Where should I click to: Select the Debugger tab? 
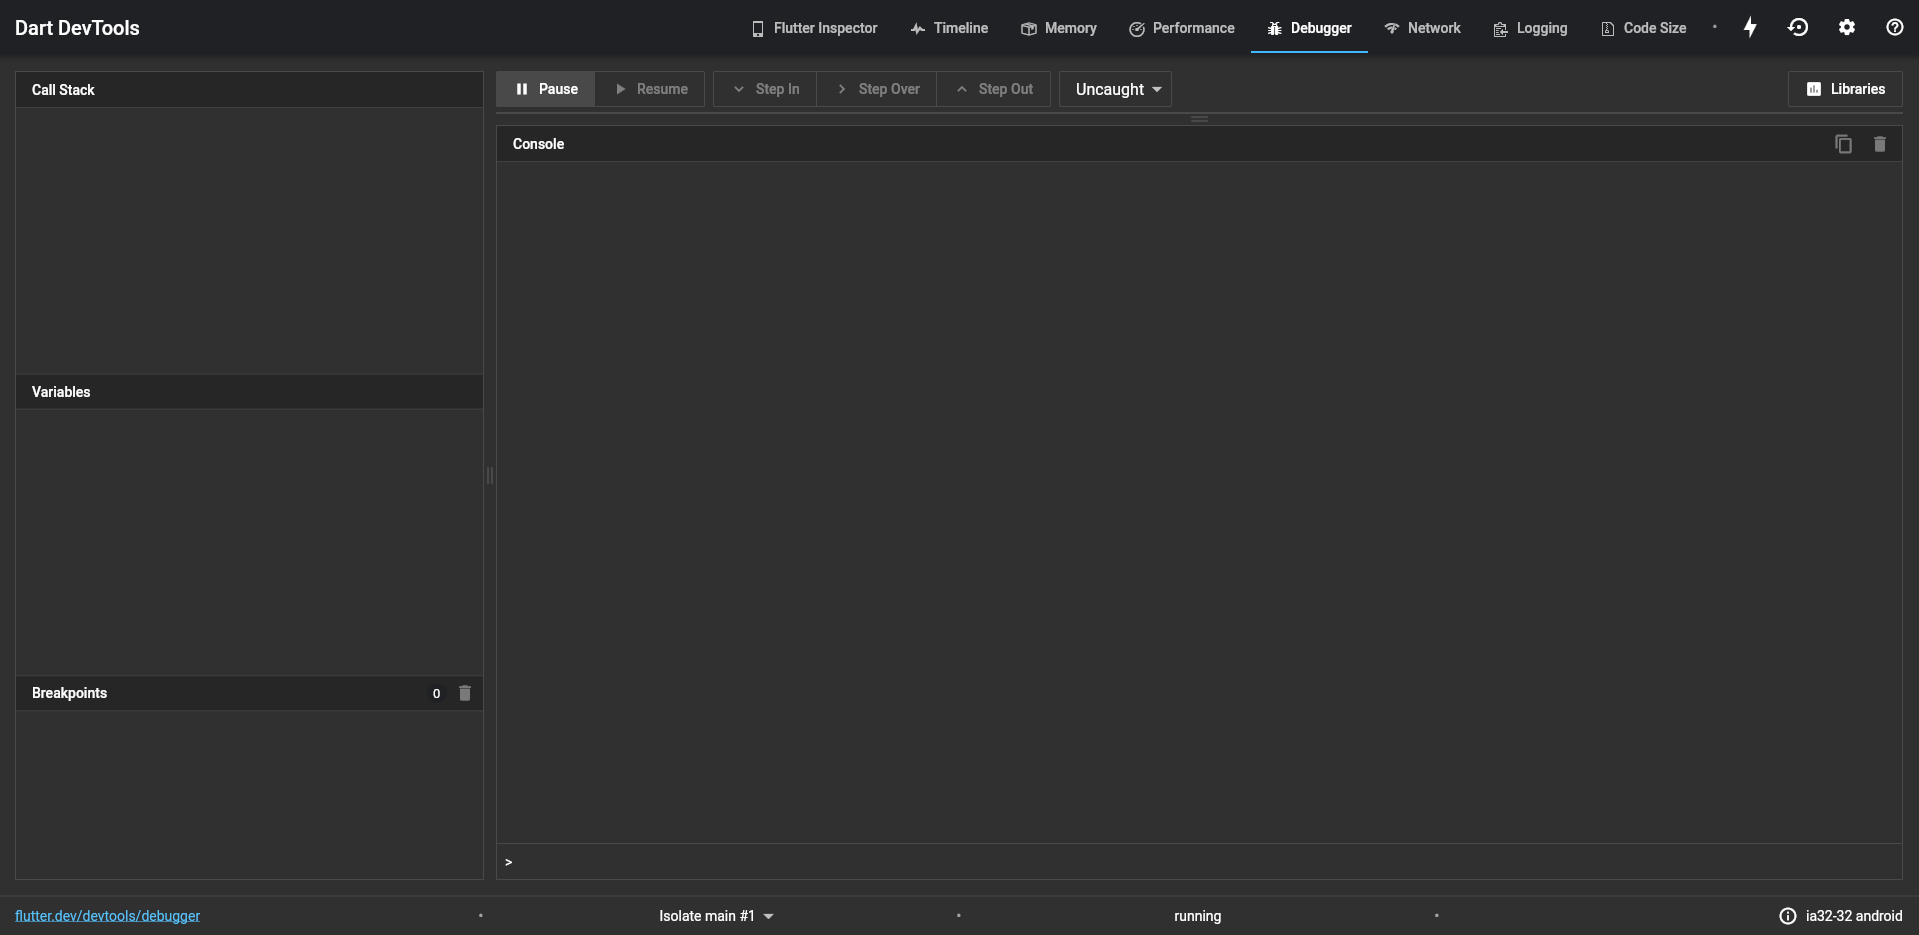[1309, 28]
